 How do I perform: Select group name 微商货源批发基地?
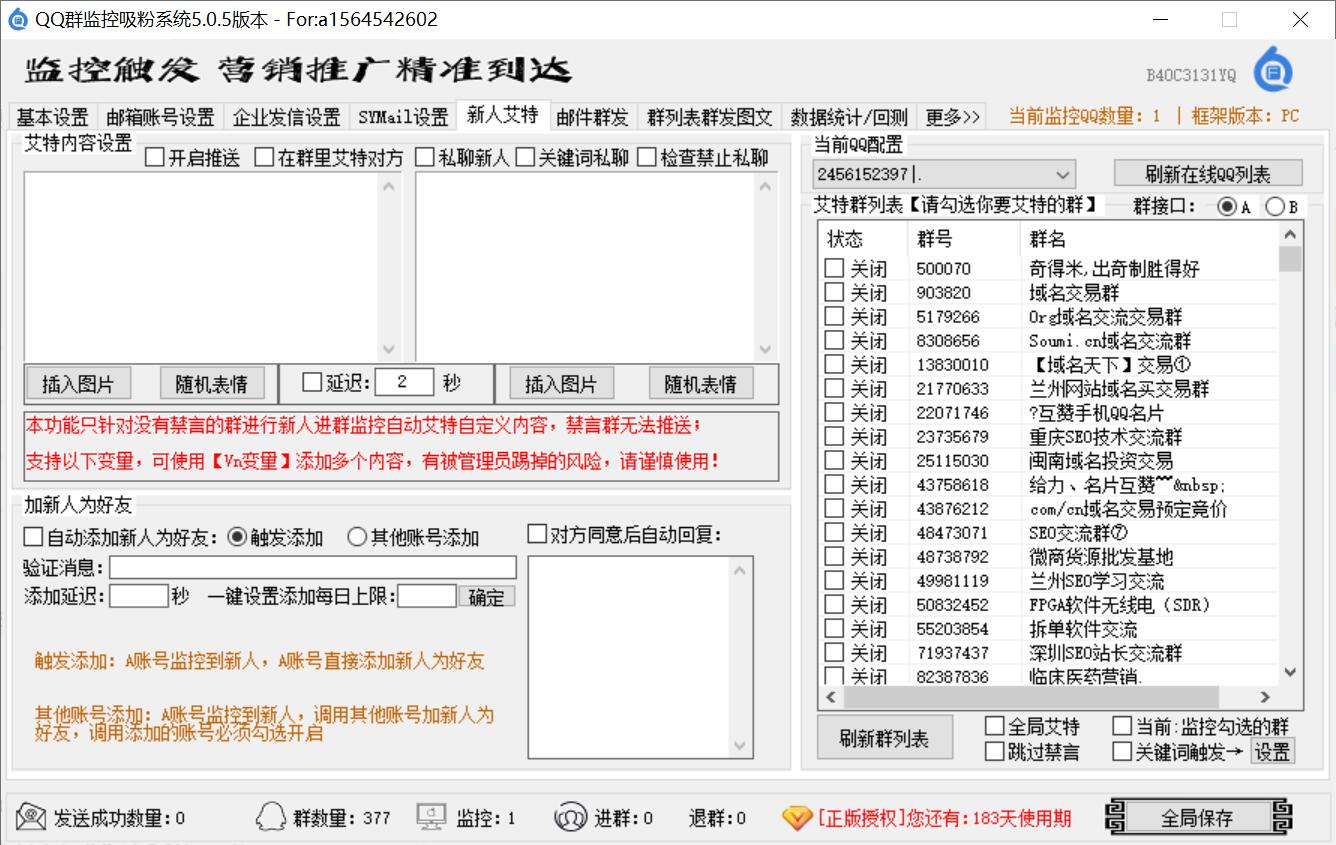(x=1101, y=557)
